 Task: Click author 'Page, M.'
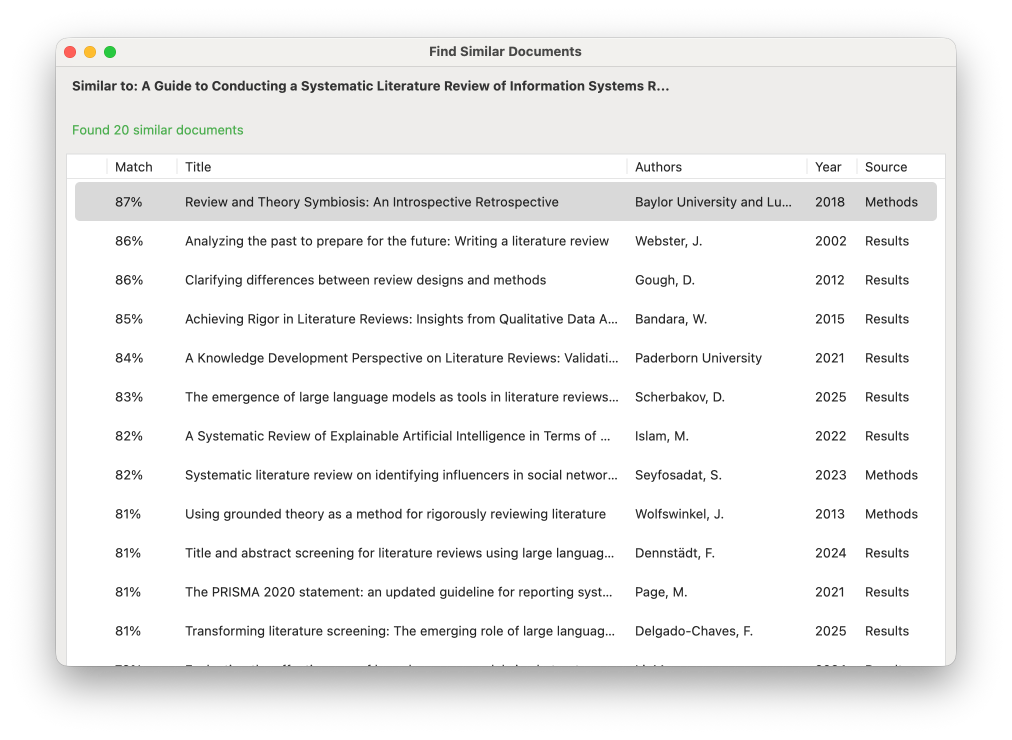coord(661,592)
